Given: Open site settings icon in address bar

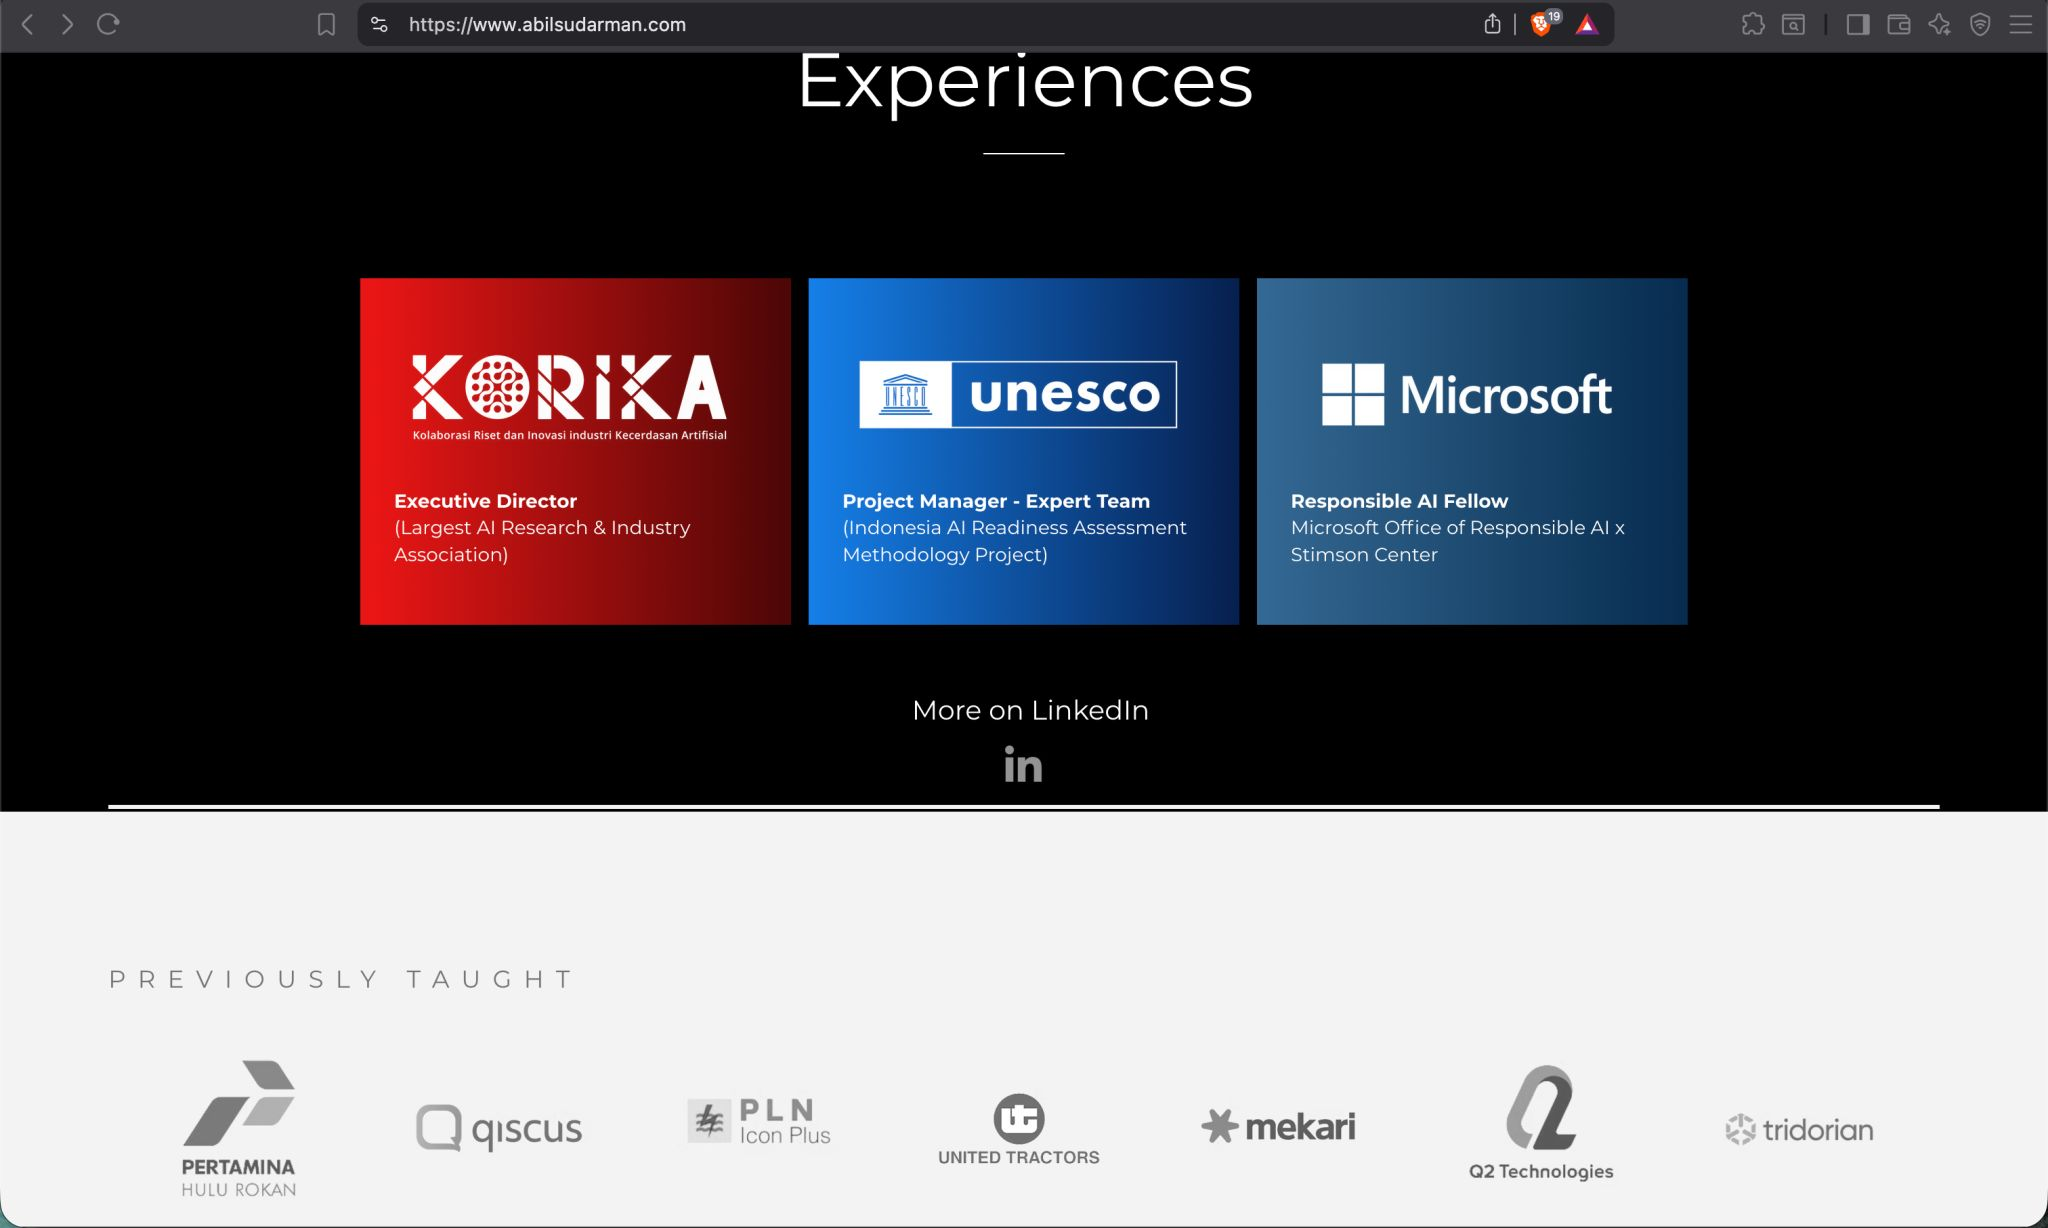Looking at the screenshot, I should (379, 24).
